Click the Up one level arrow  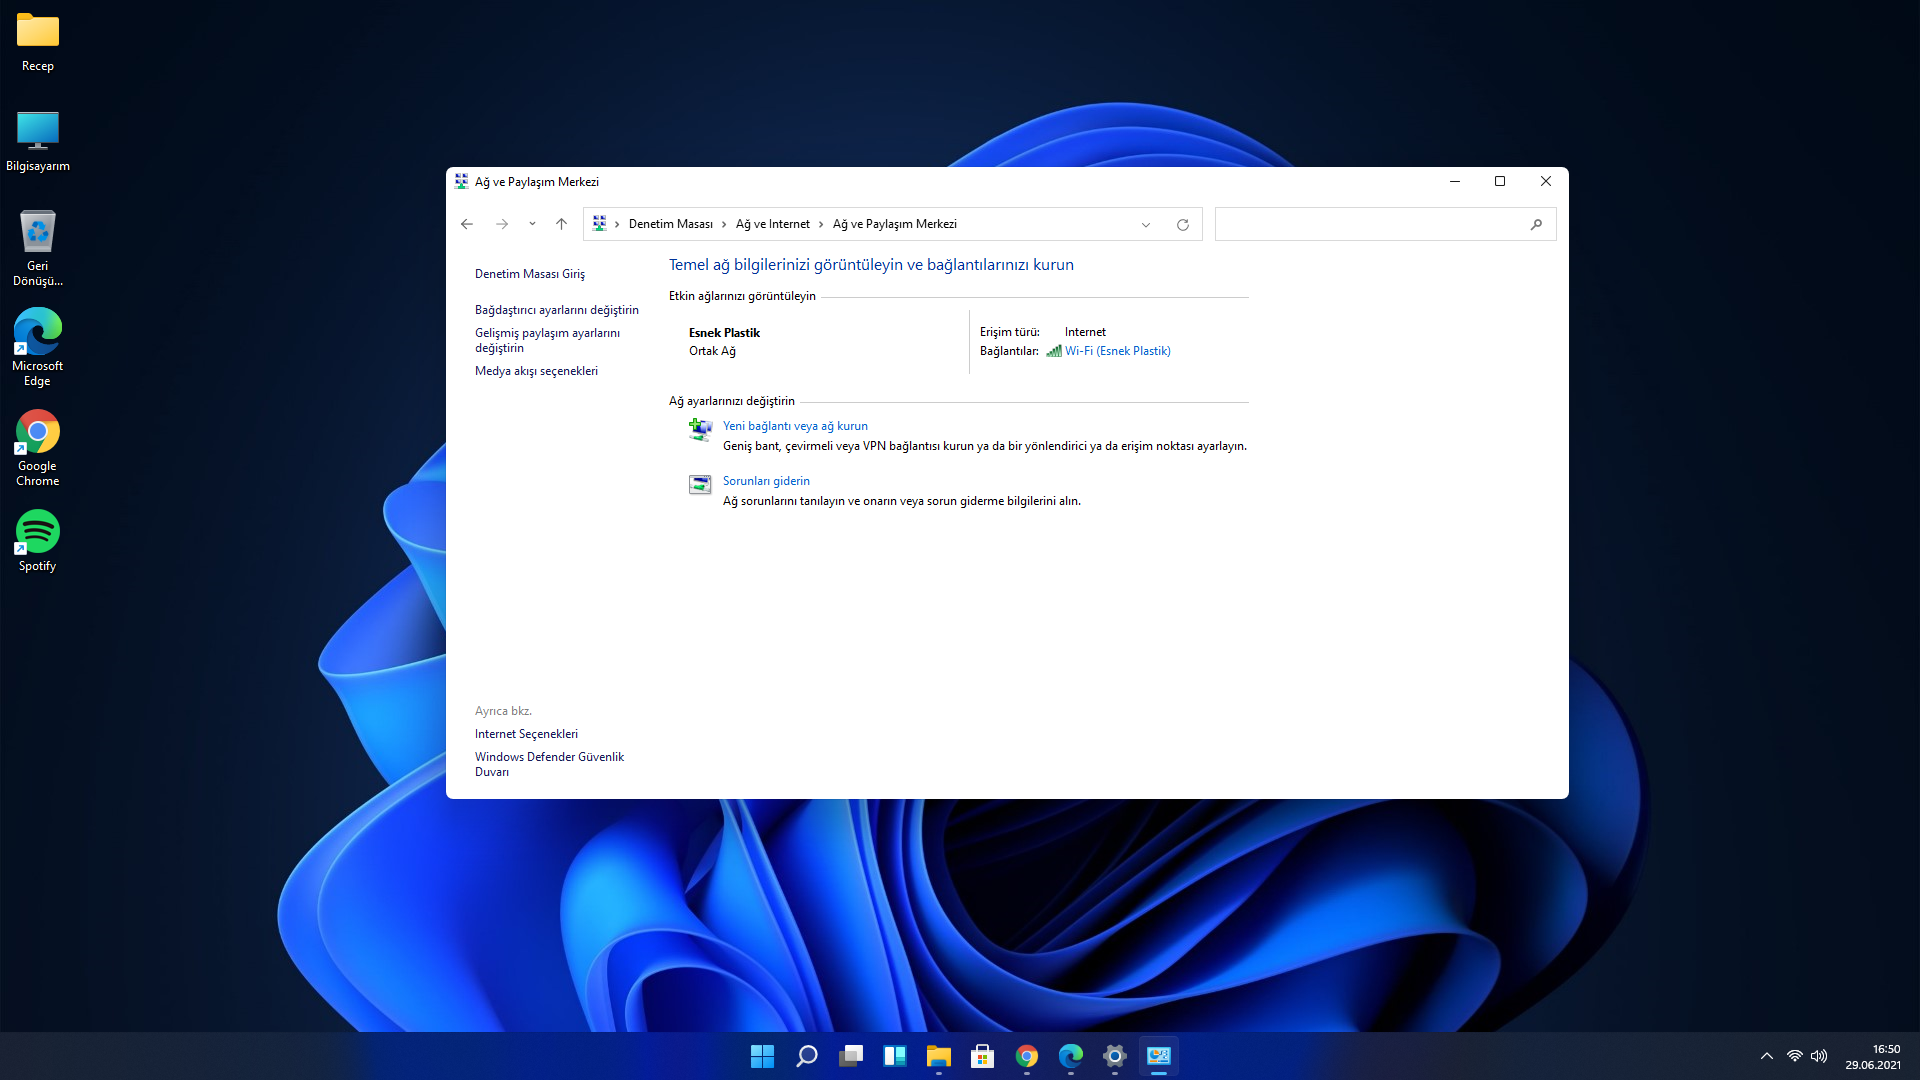pos(561,224)
